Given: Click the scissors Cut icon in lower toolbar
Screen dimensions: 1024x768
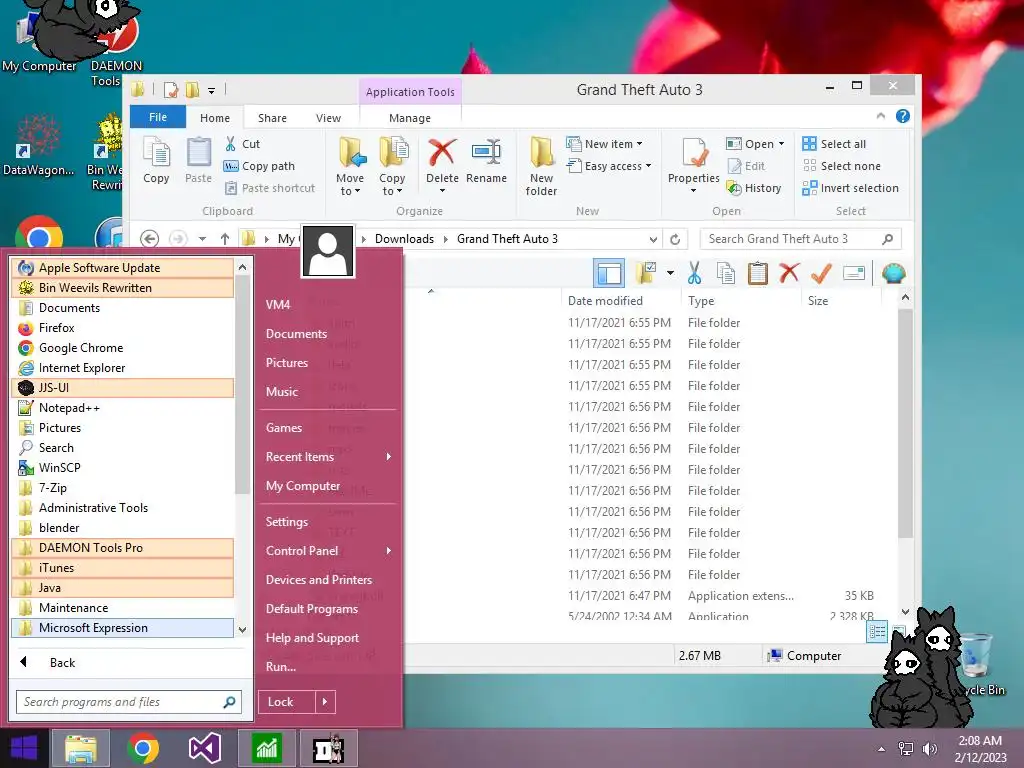Looking at the screenshot, I should pyautogui.click(x=694, y=273).
